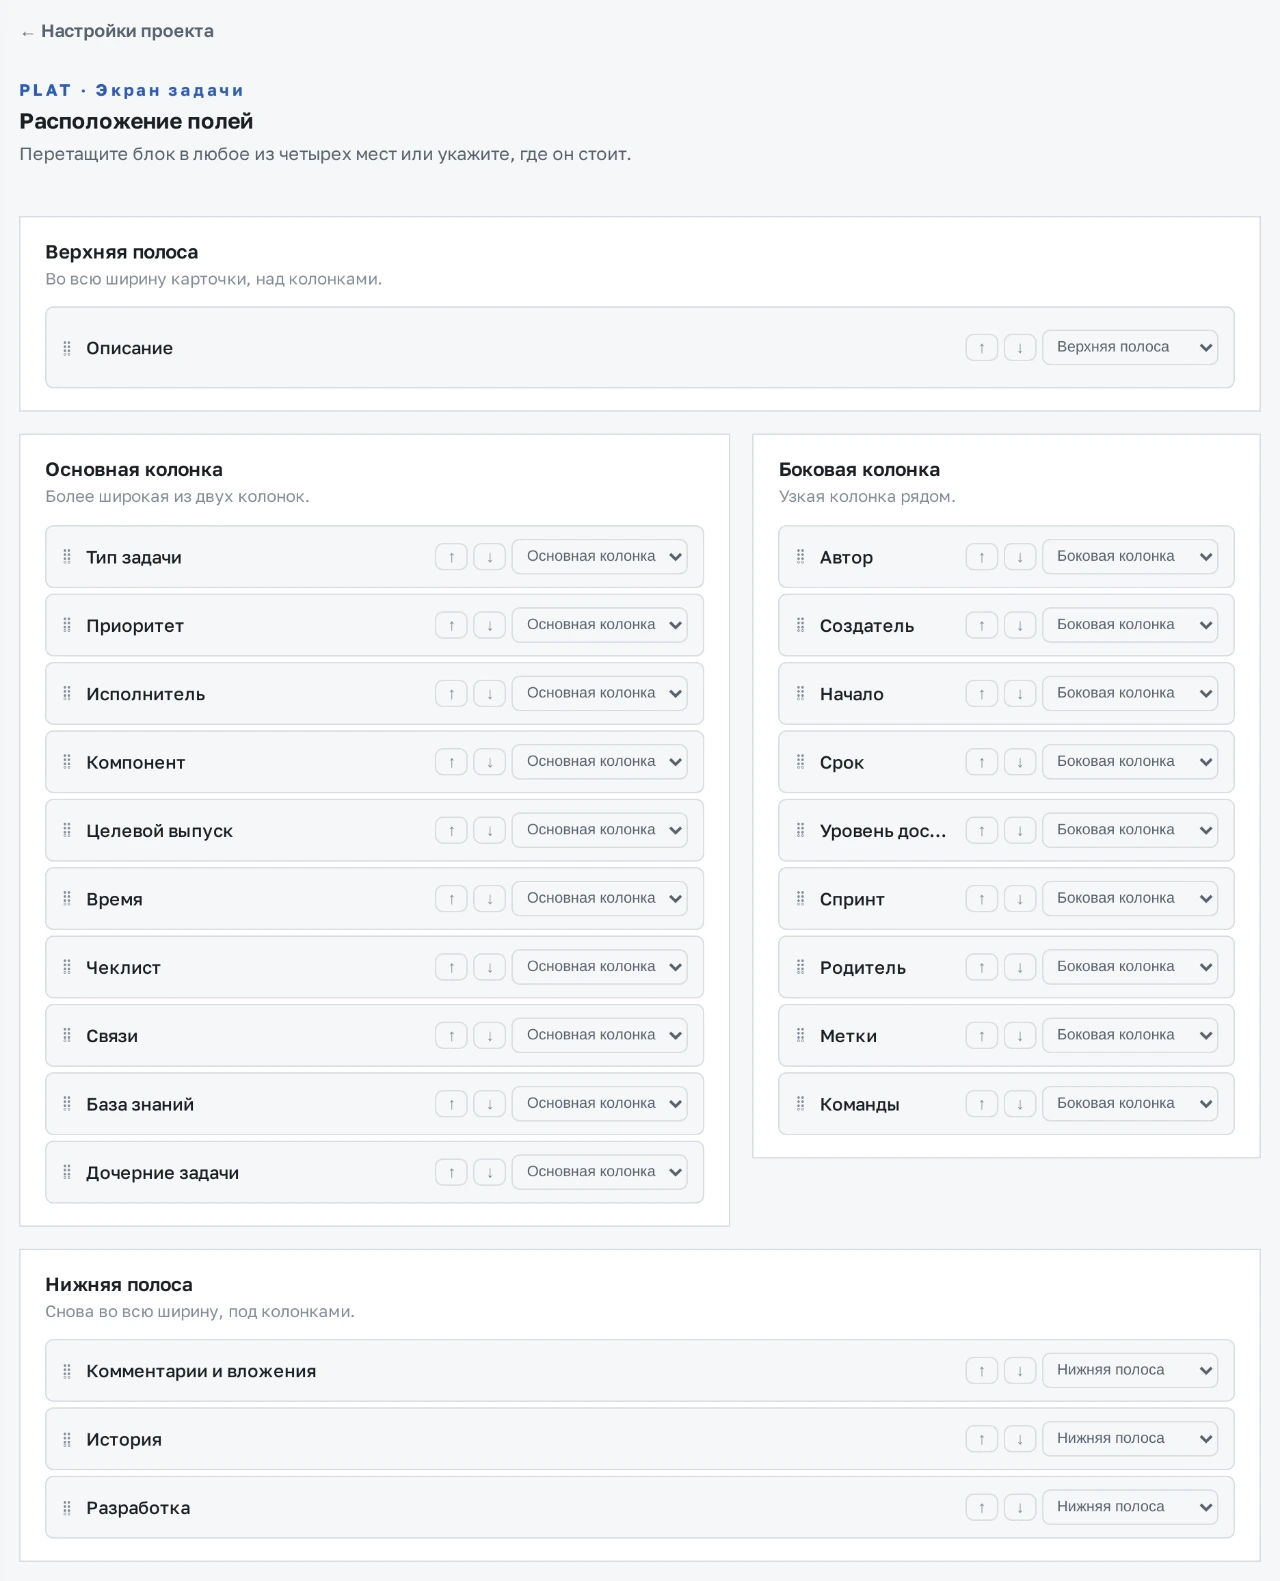Move Приоритет down one position
This screenshot has height=1581, width=1280.
[x=490, y=626]
